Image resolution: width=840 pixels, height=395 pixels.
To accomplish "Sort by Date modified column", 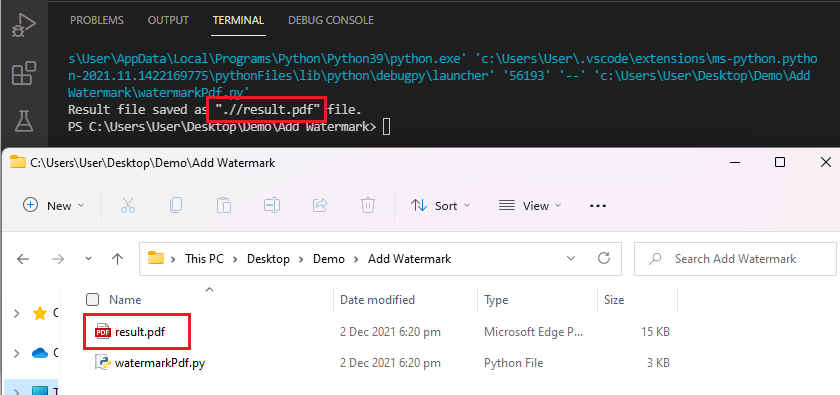I will (377, 300).
